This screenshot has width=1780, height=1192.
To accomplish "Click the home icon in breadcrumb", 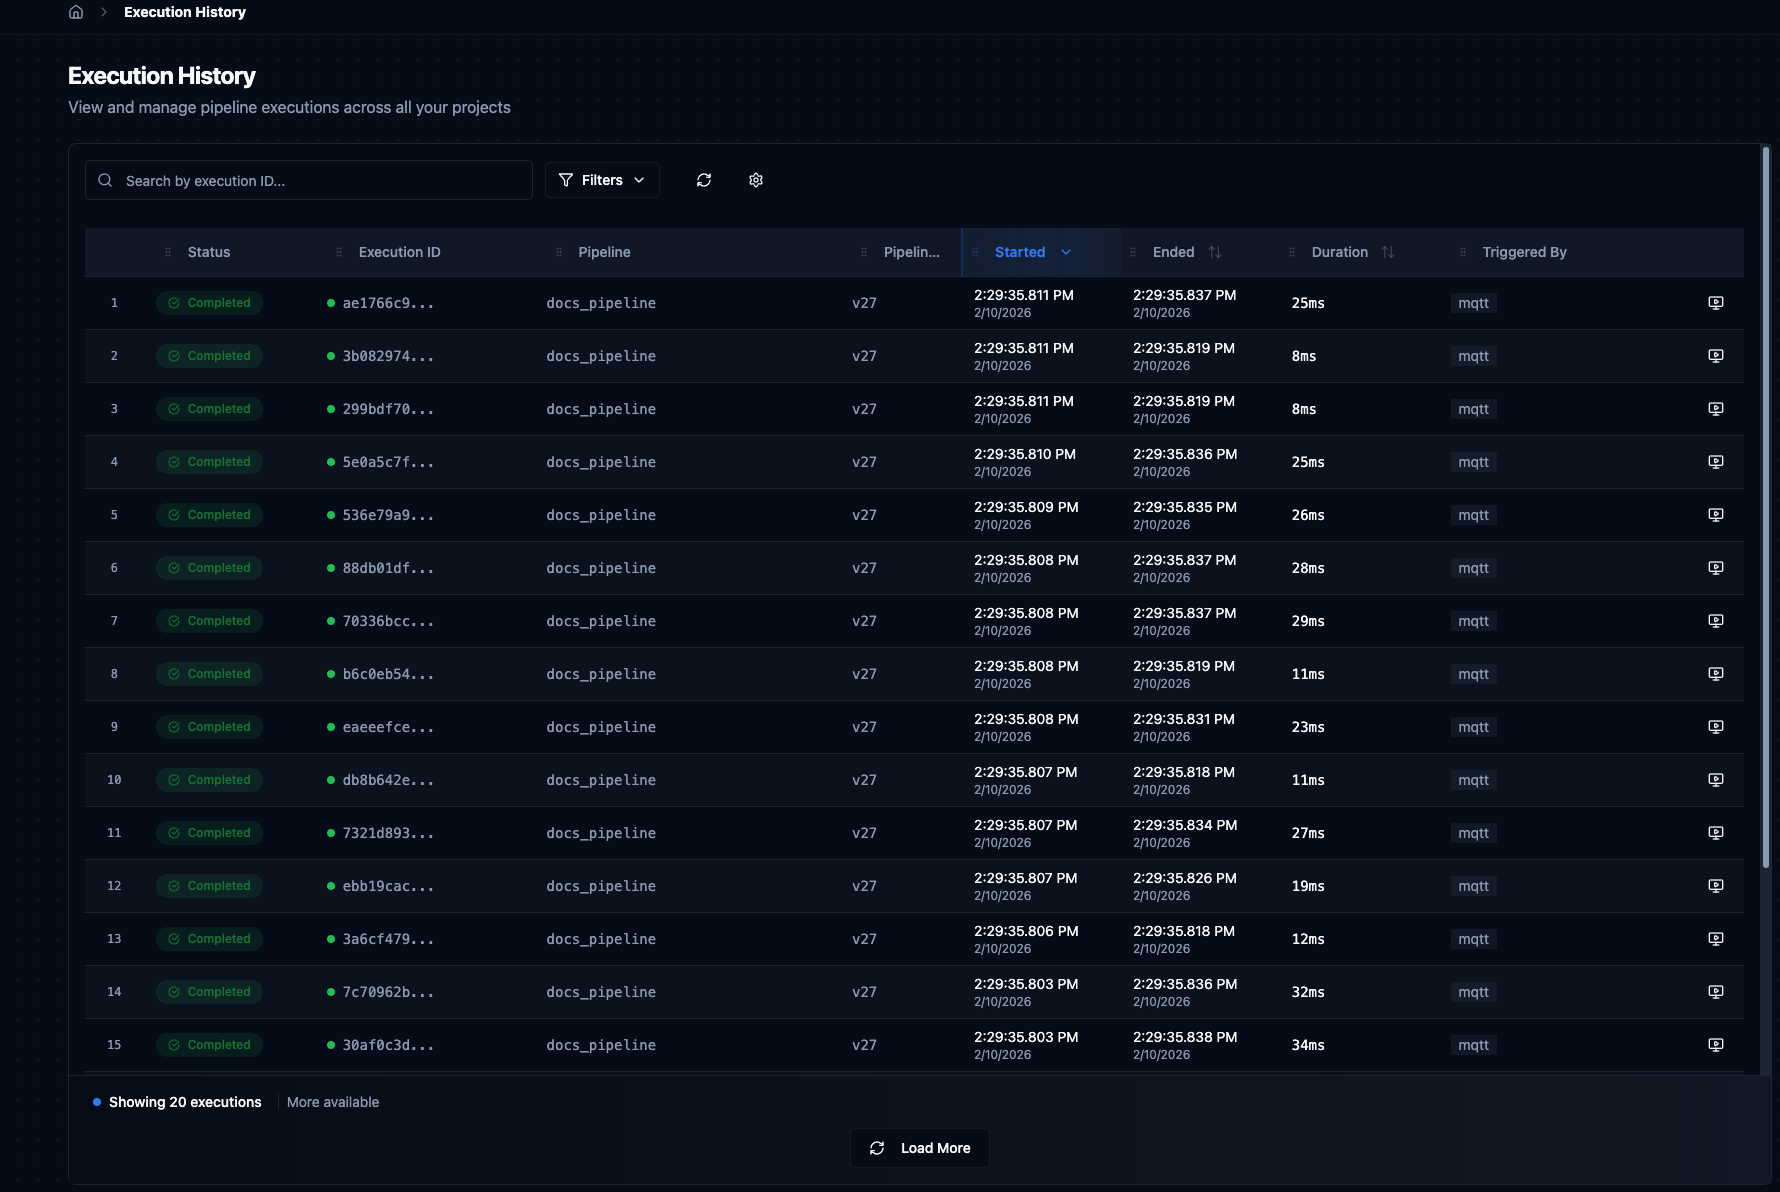I will pos(76,12).
